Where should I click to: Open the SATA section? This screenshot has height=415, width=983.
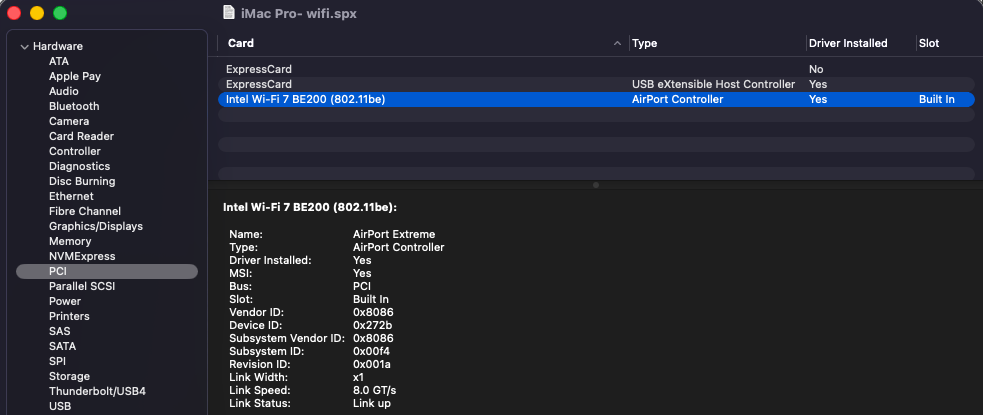pos(63,347)
